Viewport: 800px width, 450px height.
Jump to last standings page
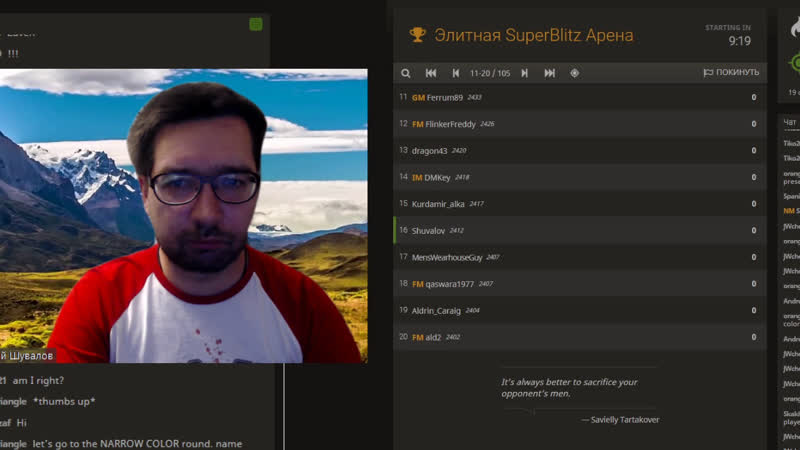tap(549, 73)
